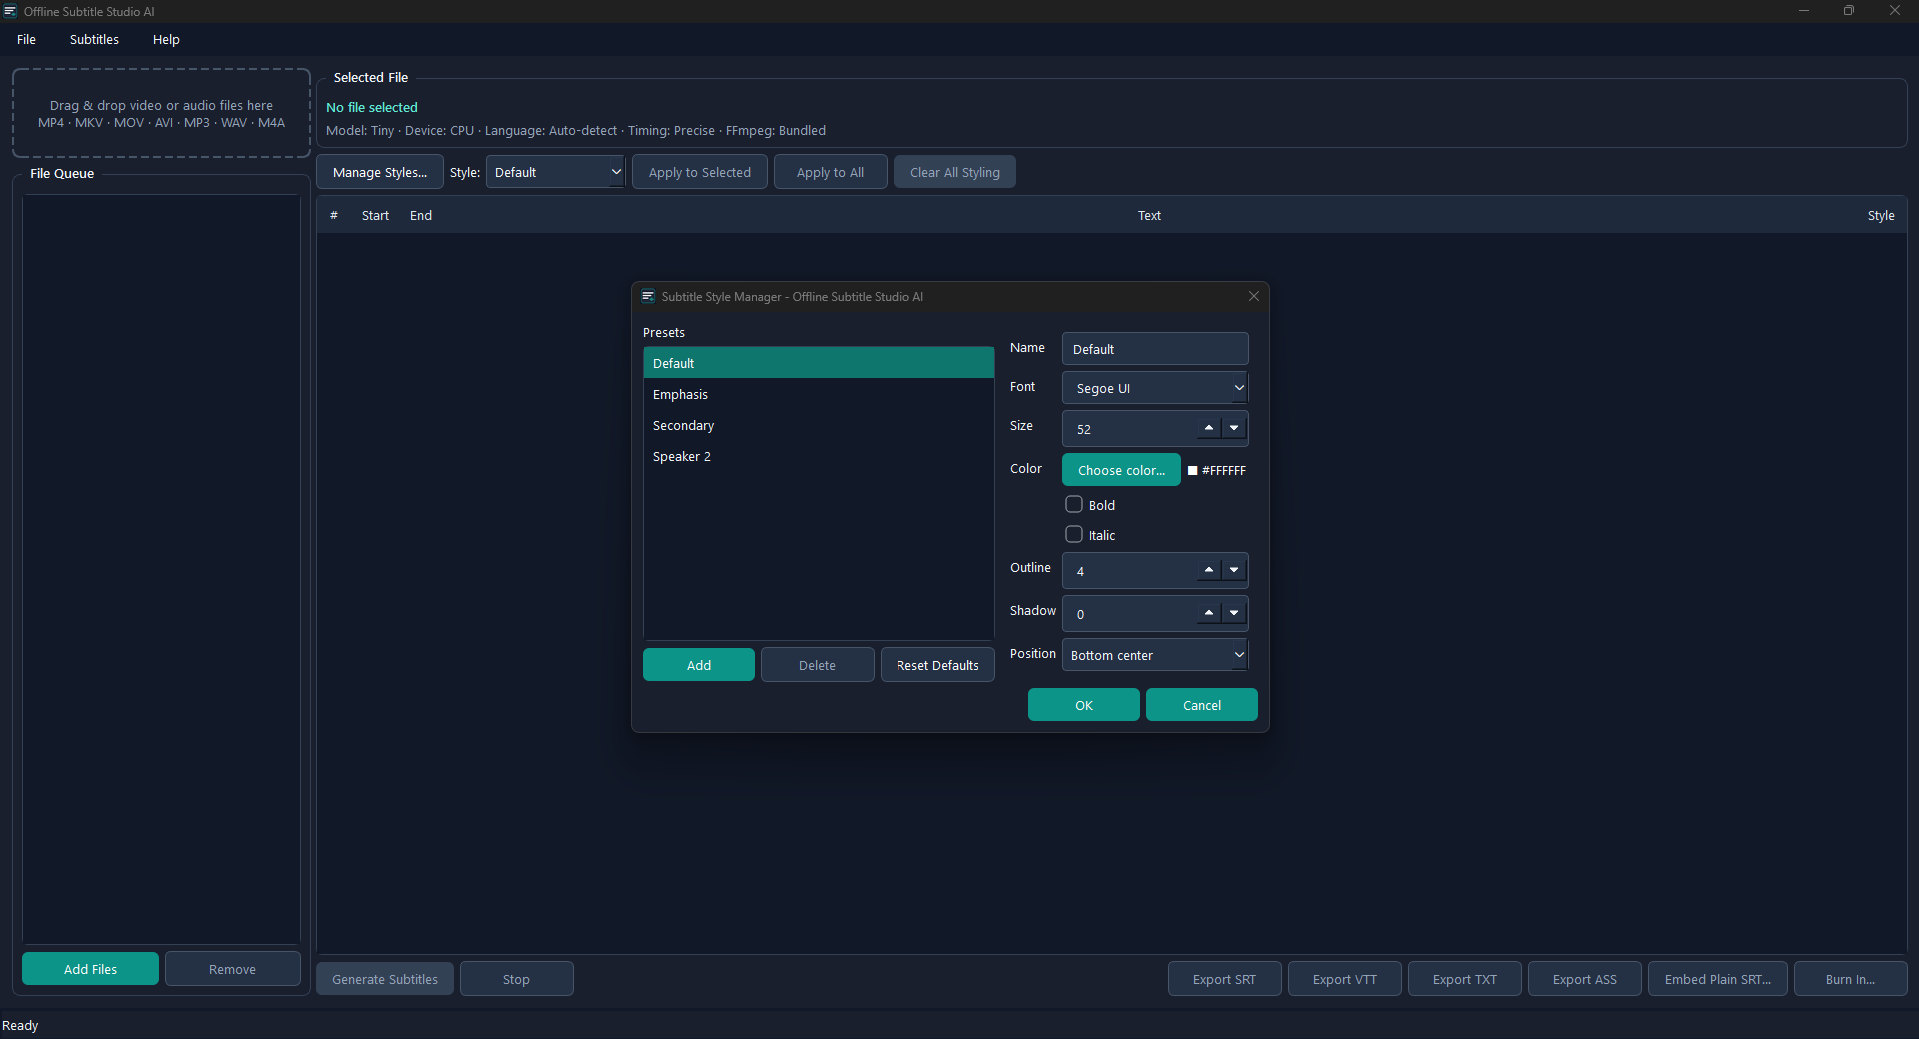Click the Choose color... button
Image resolution: width=1919 pixels, height=1039 pixels.
[x=1121, y=470]
